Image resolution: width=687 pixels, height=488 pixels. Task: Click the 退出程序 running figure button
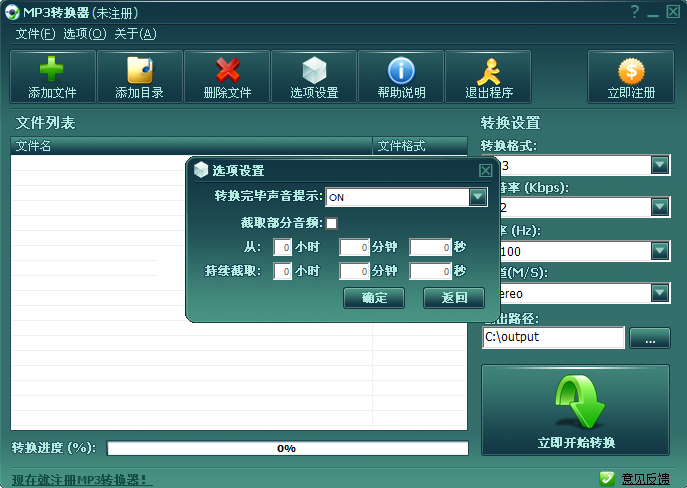(488, 77)
